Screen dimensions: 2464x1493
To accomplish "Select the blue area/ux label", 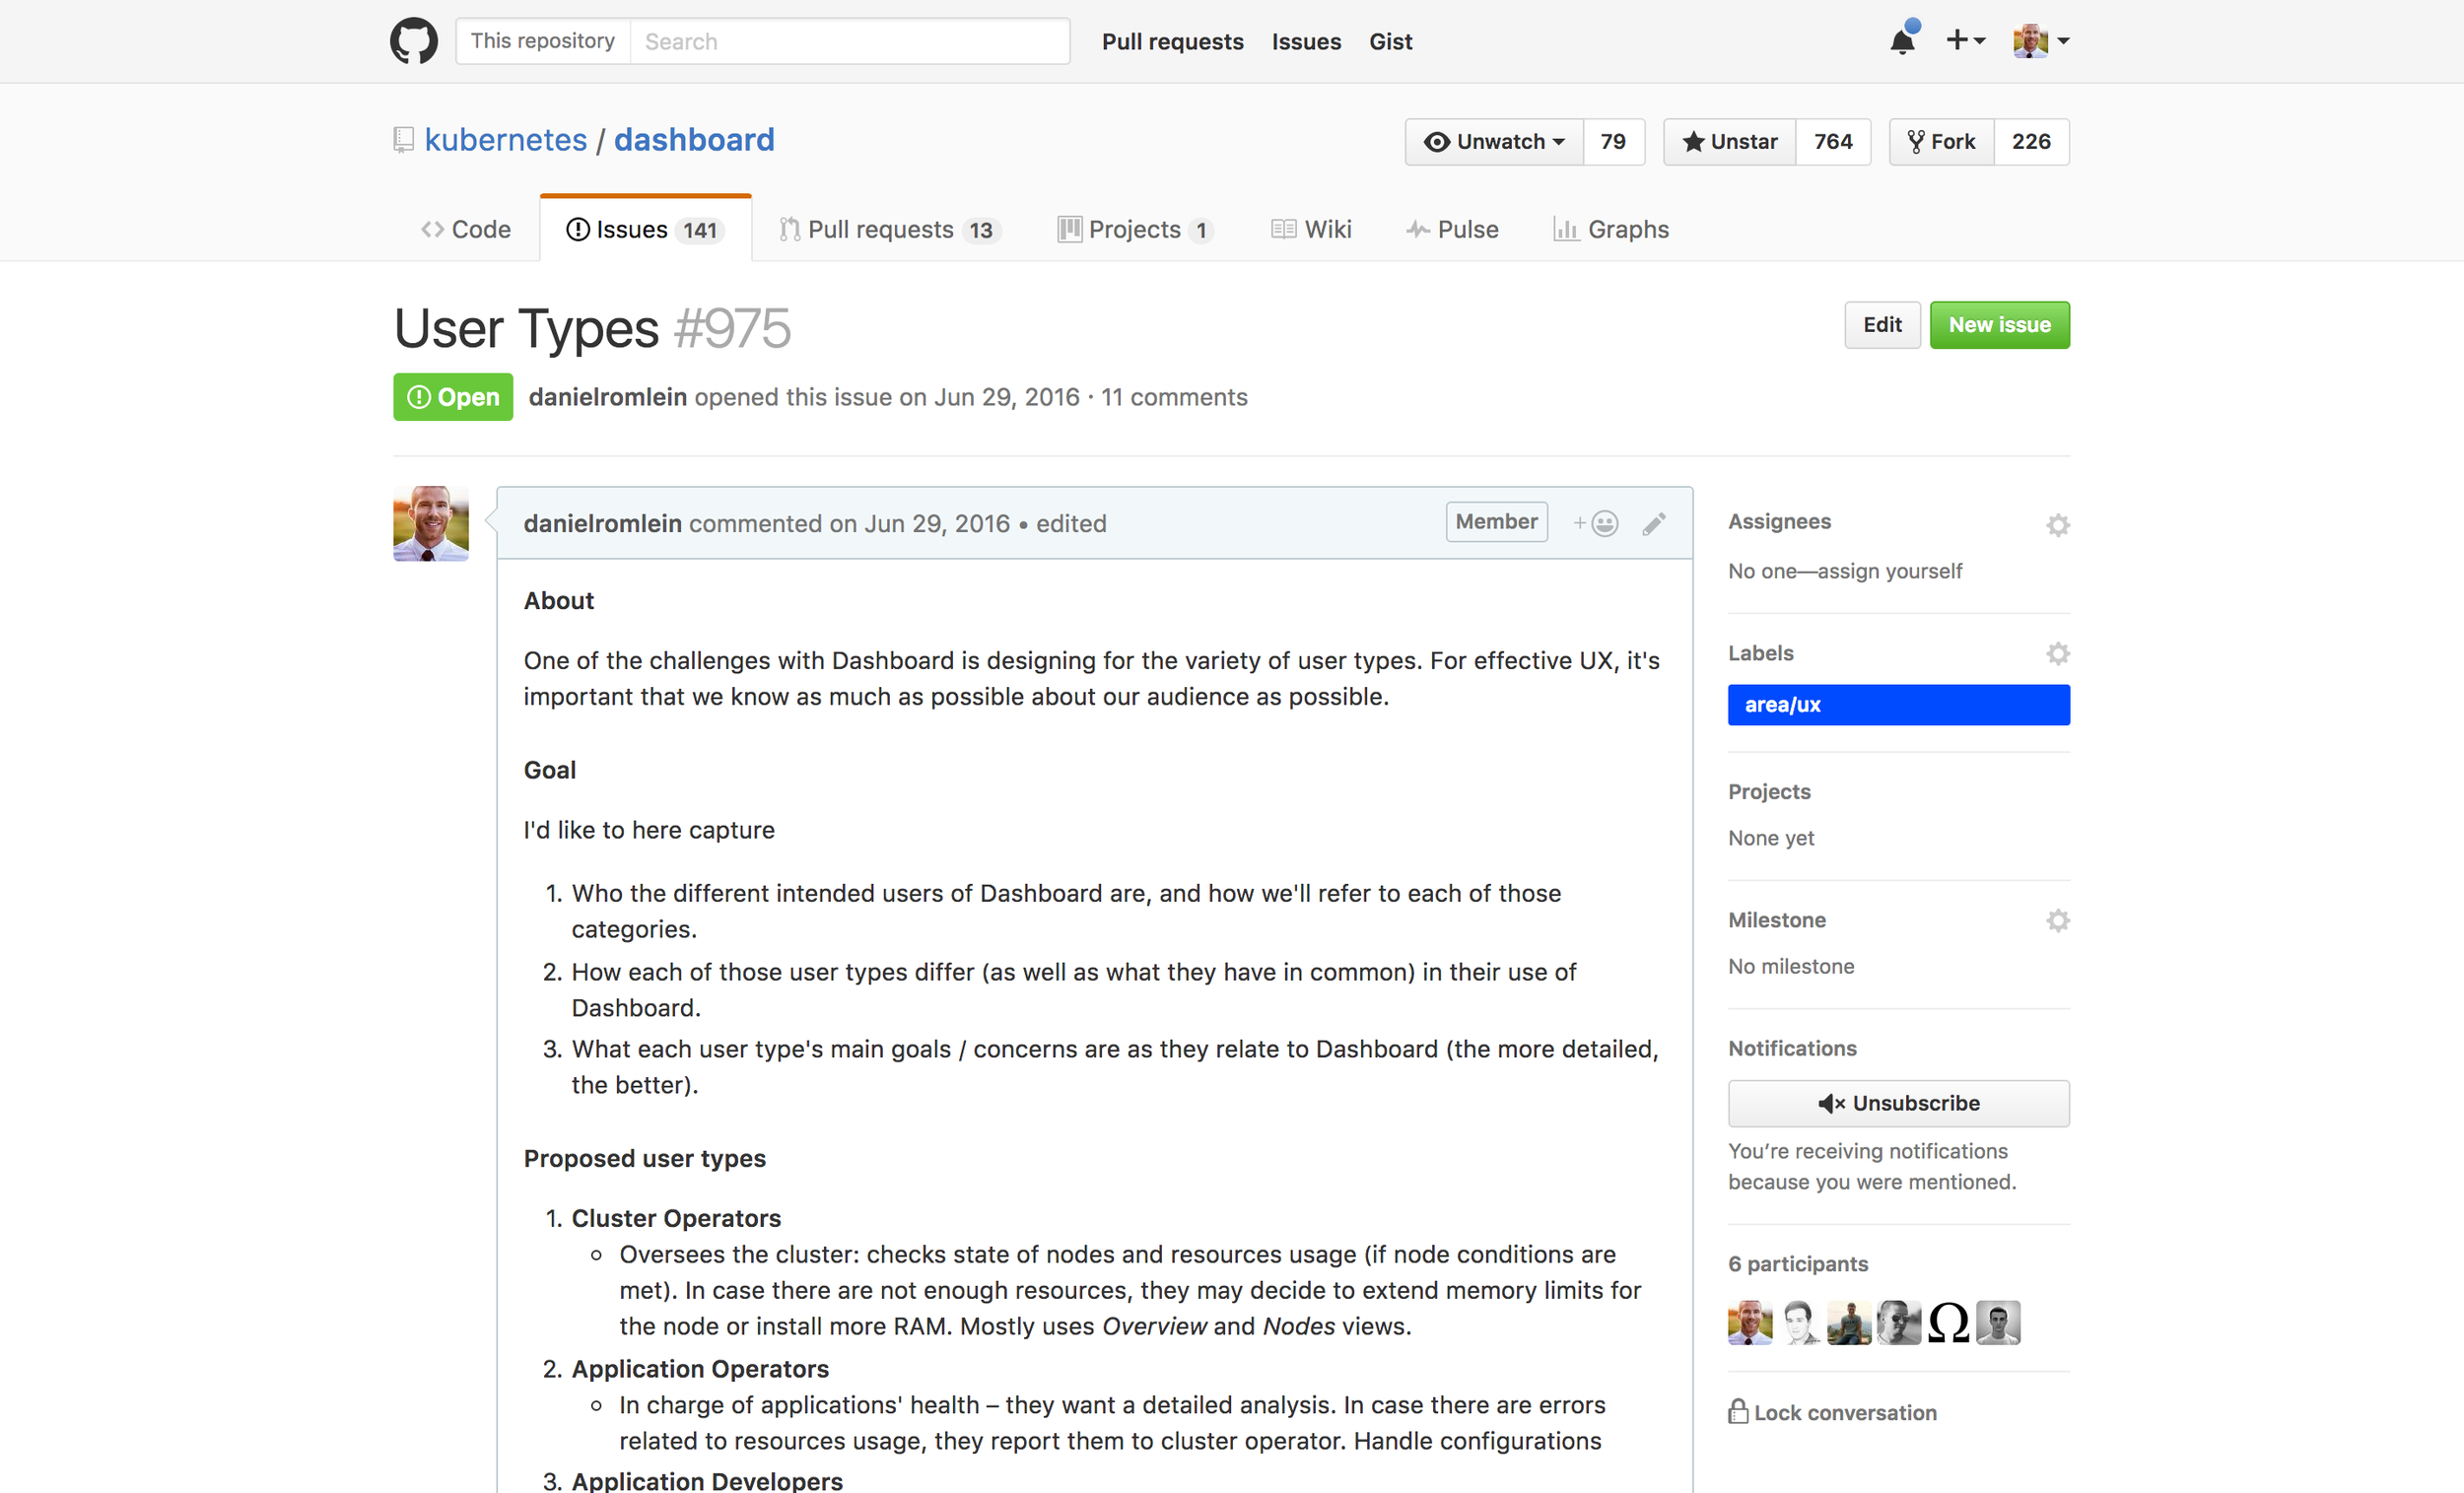I will click(x=1898, y=704).
